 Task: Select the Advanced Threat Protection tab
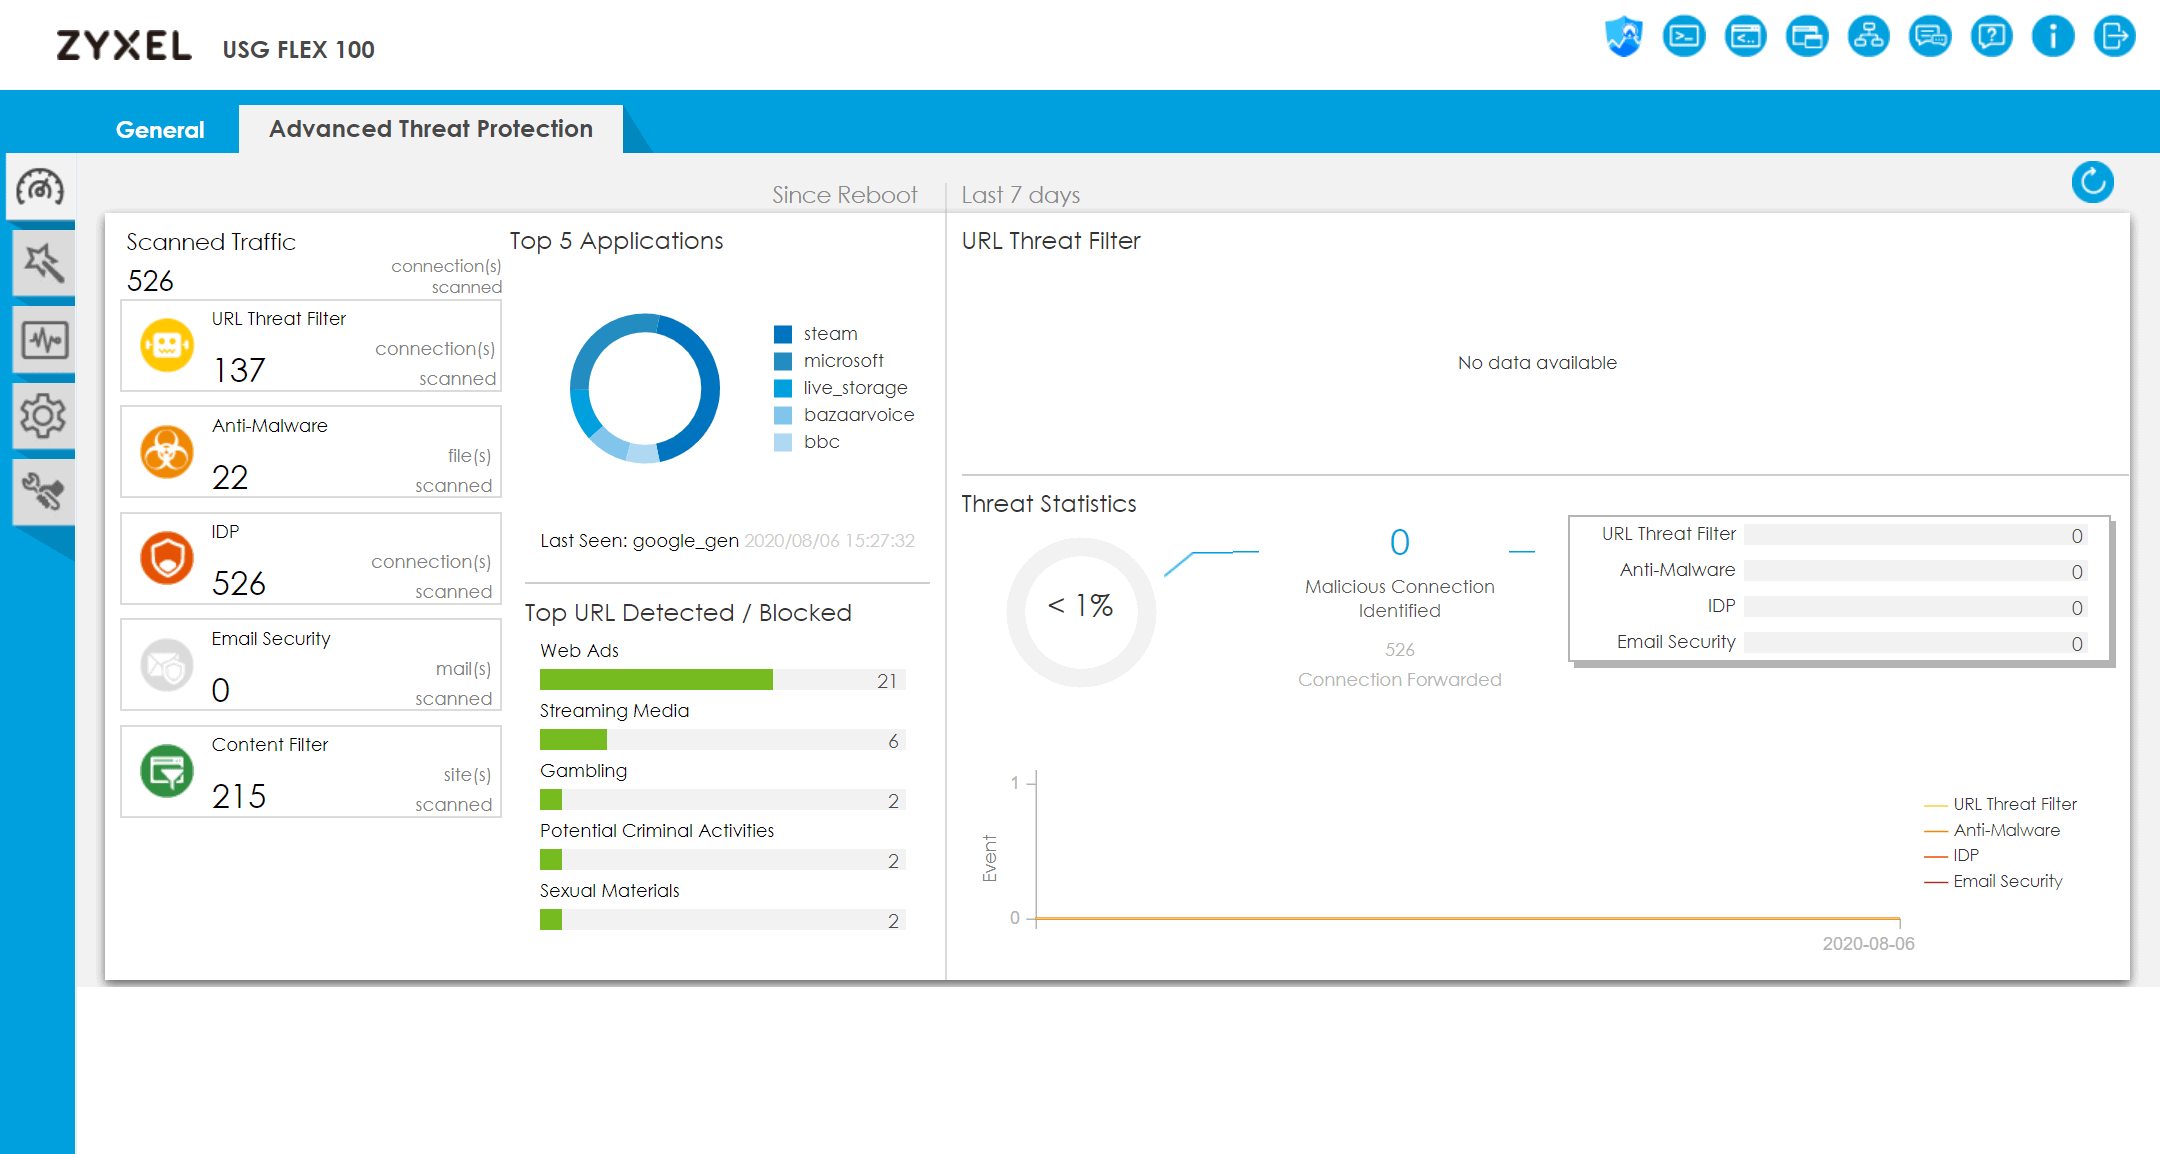pos(431,129)
